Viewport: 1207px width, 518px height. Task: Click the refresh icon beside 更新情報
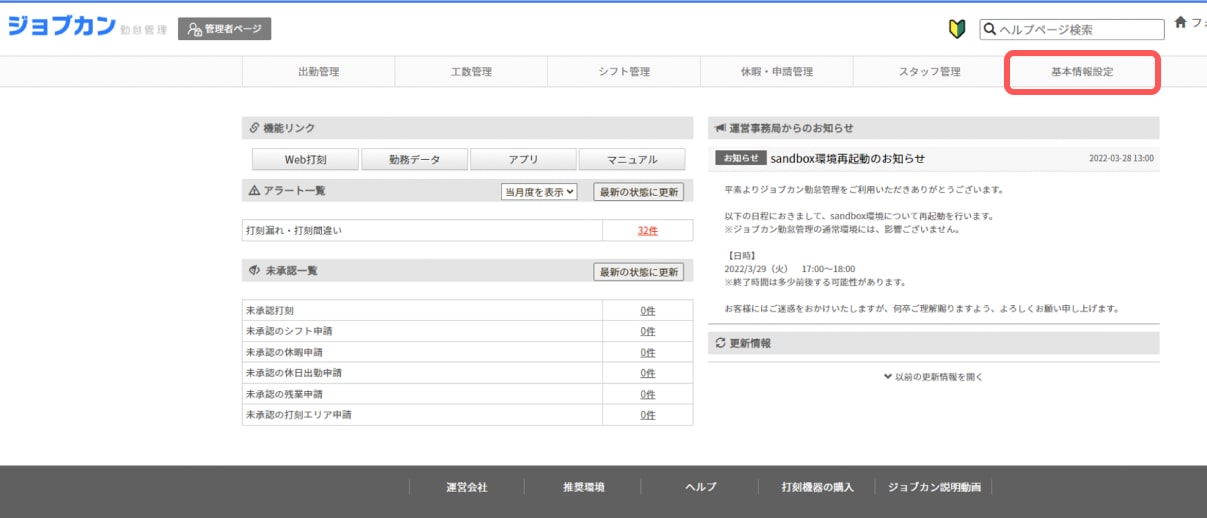tap(720, 343)
